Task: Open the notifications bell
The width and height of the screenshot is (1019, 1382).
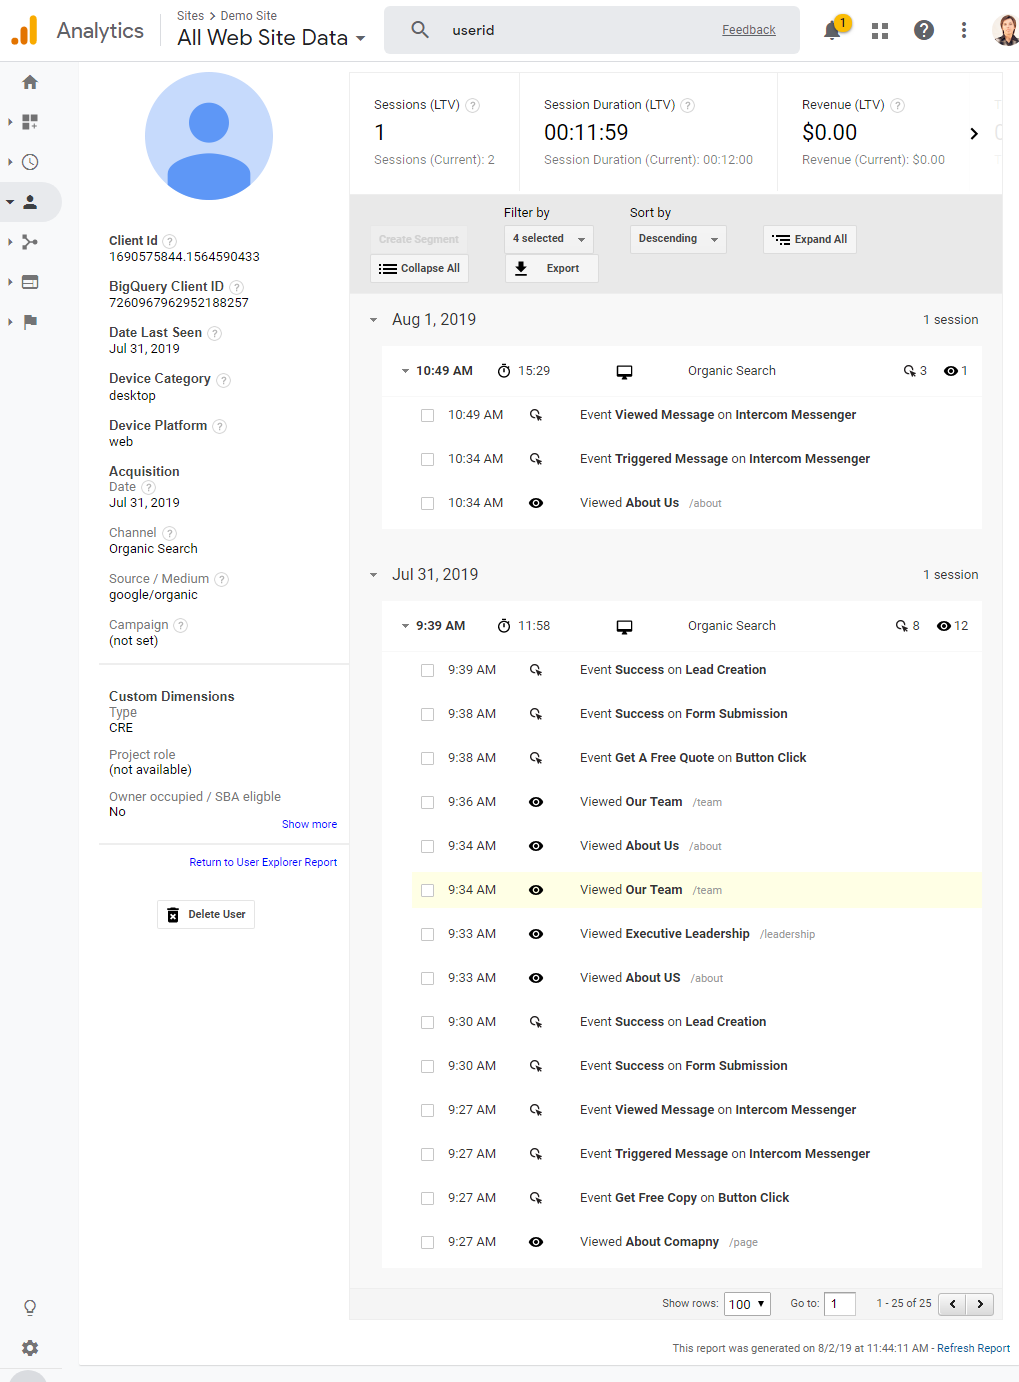Action: pos(832,30)
